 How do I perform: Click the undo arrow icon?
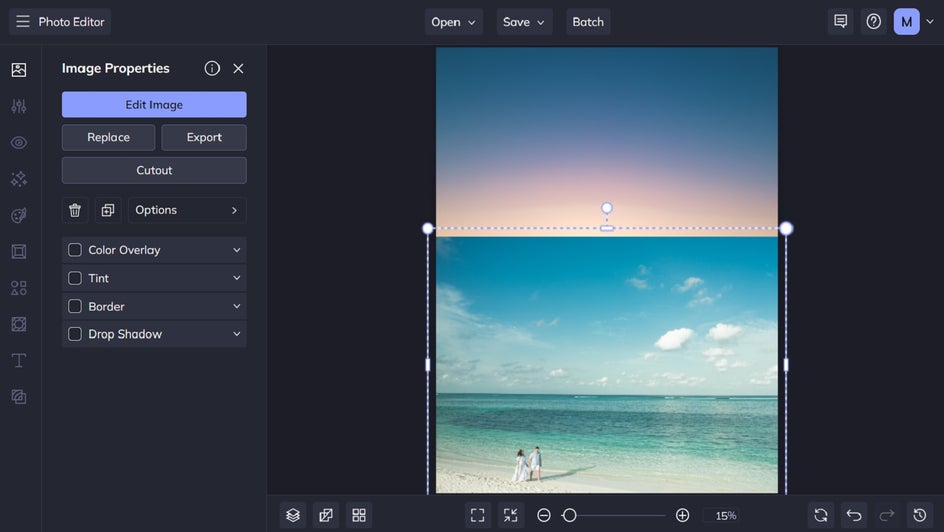coord(854,515)
